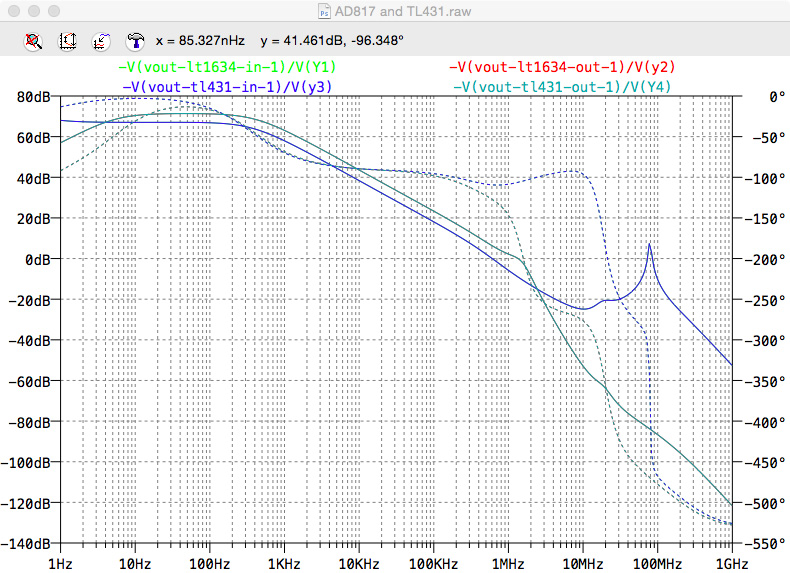The image size is (790, 573).
Task: Click the zoom-to-fit magnifier icon
Action: coord(33,41)
